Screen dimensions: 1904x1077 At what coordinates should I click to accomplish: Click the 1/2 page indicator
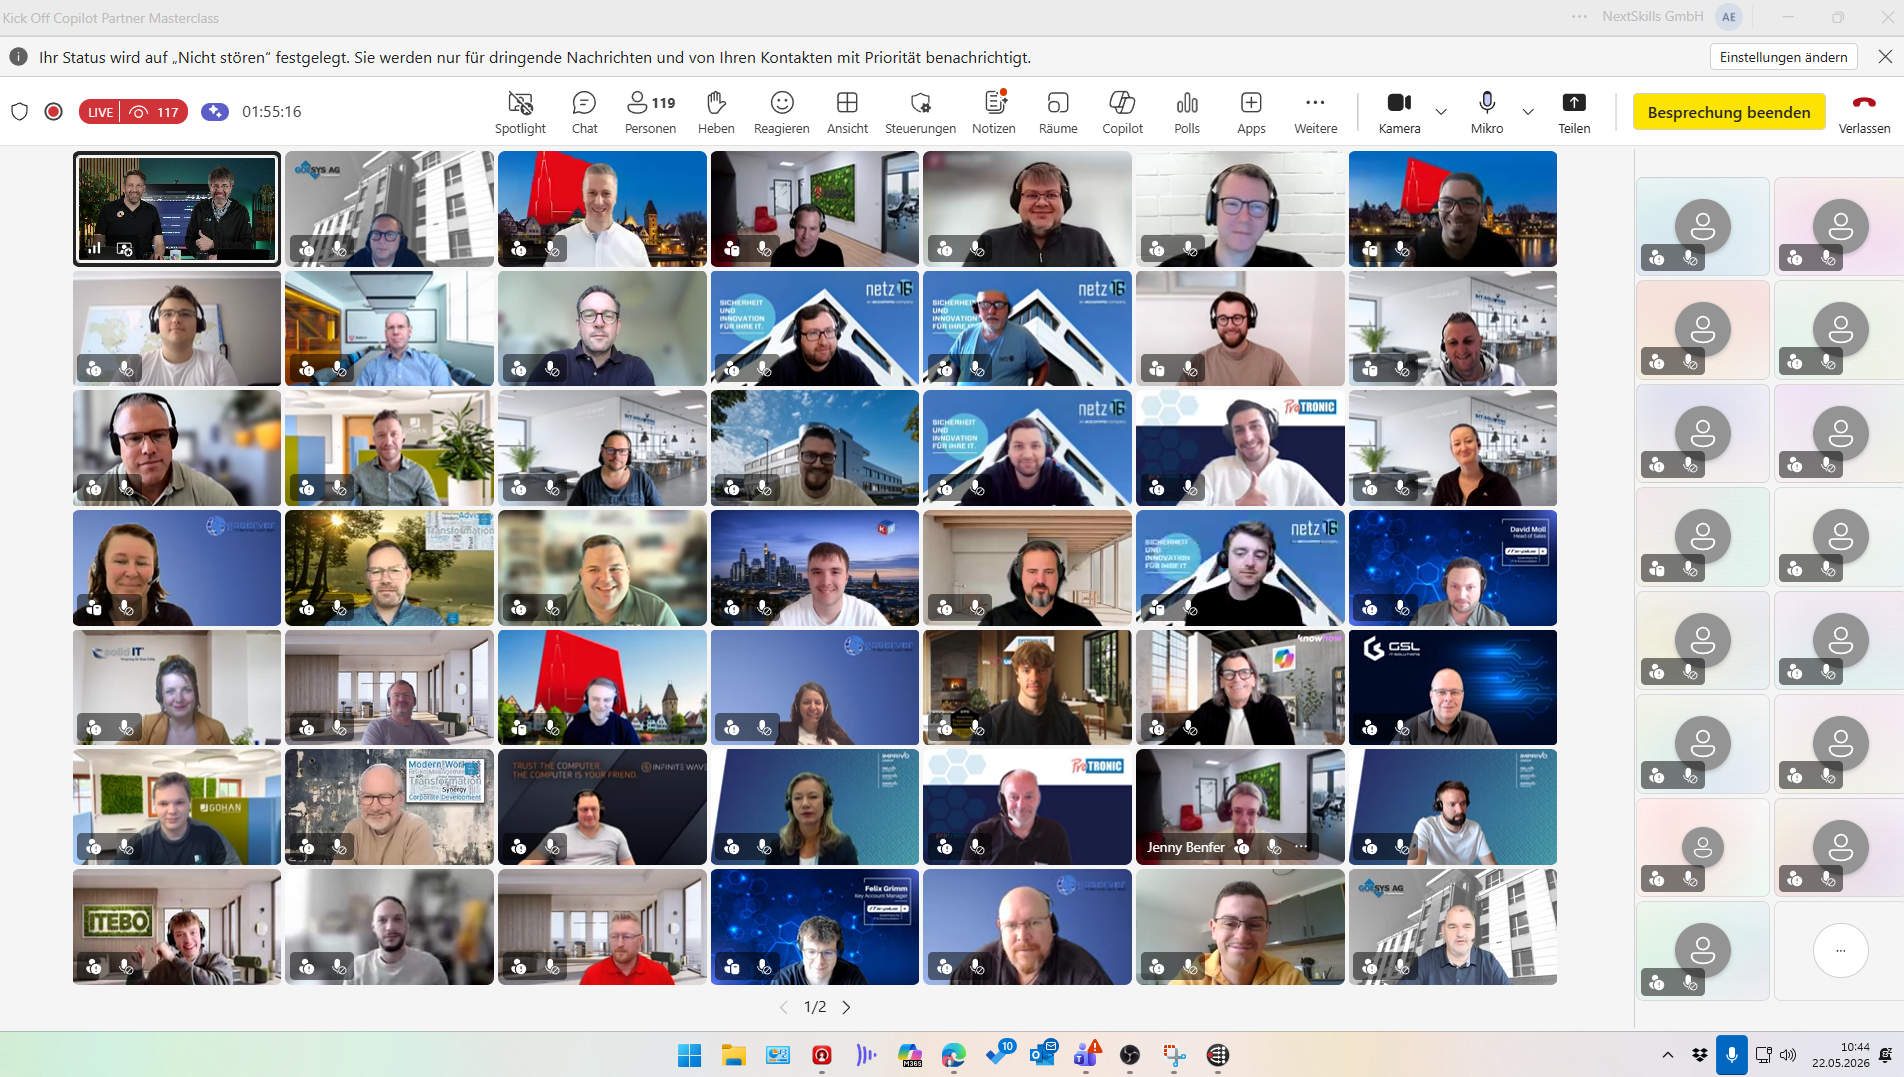coord(815,1007)
